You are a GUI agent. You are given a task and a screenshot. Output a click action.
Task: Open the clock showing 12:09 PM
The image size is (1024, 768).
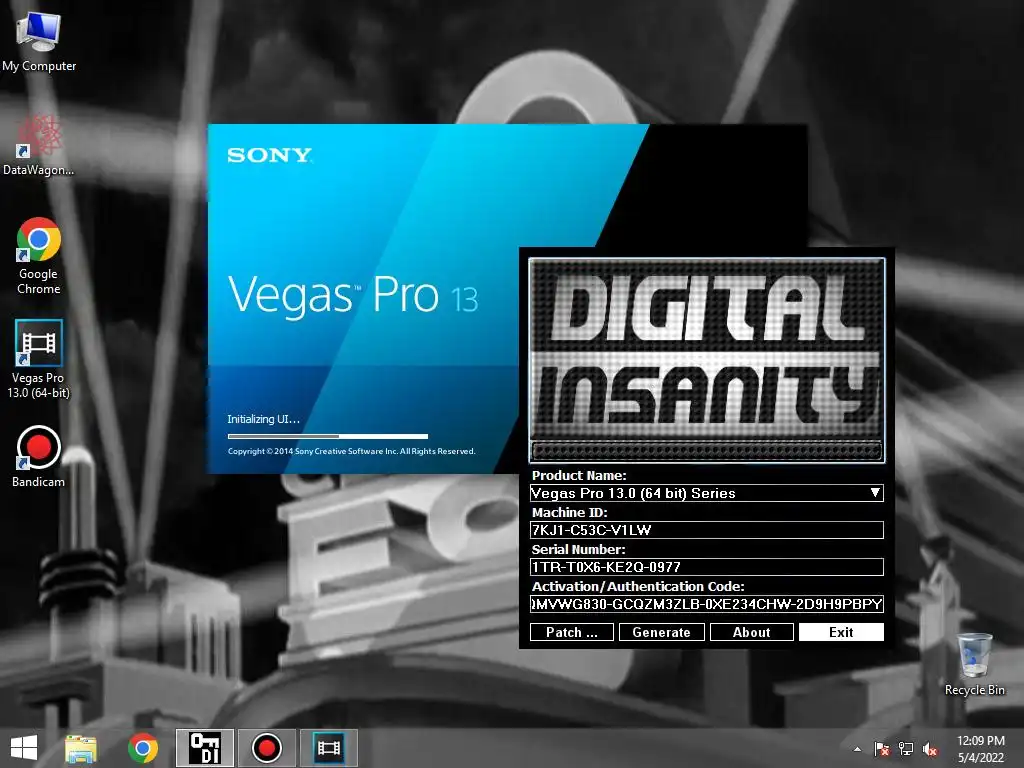(x=980, y=749)
